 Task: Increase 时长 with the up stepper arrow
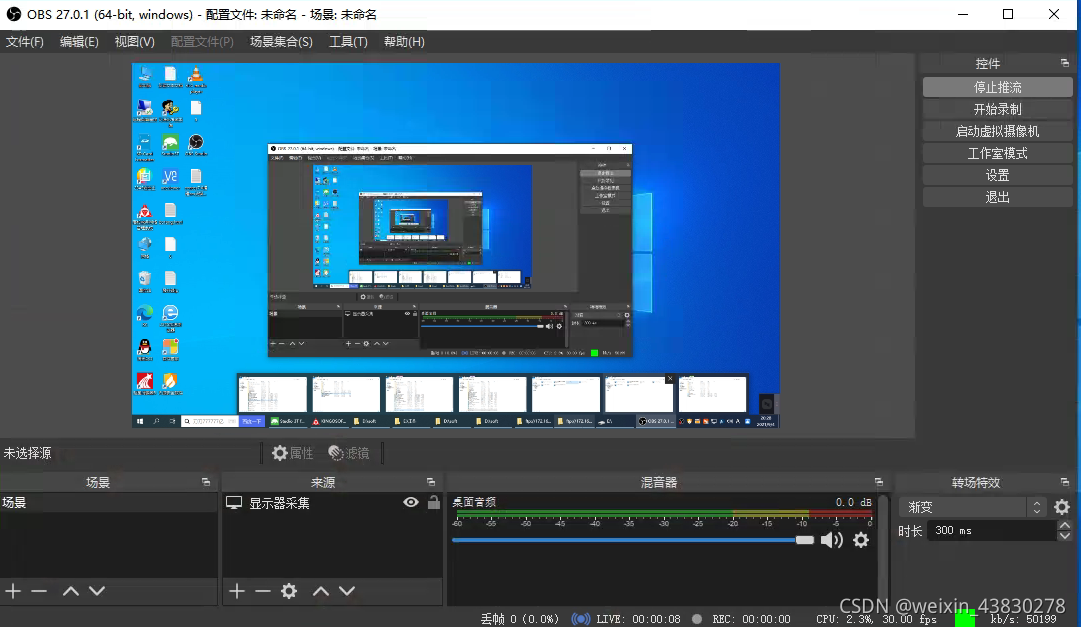(x=1065, y=527)
